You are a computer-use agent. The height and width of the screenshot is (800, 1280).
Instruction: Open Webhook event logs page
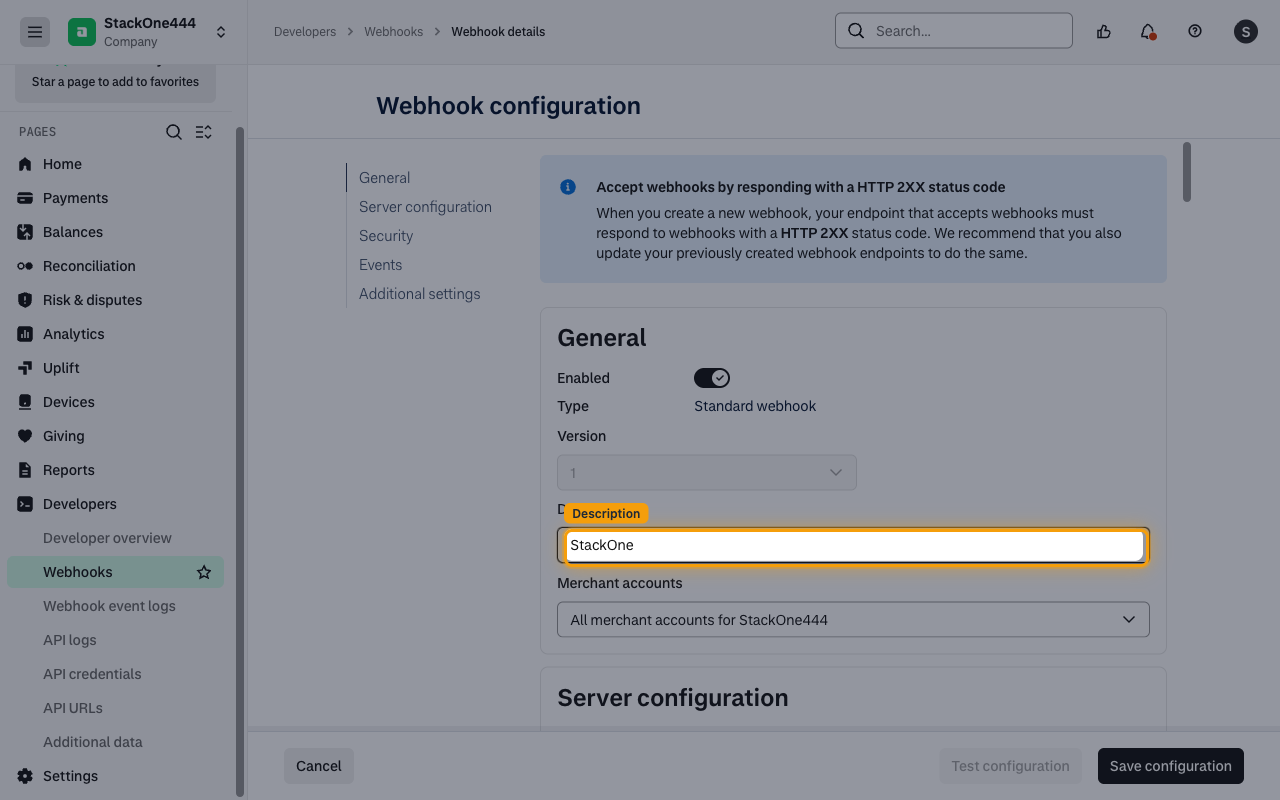click(109, 606)
